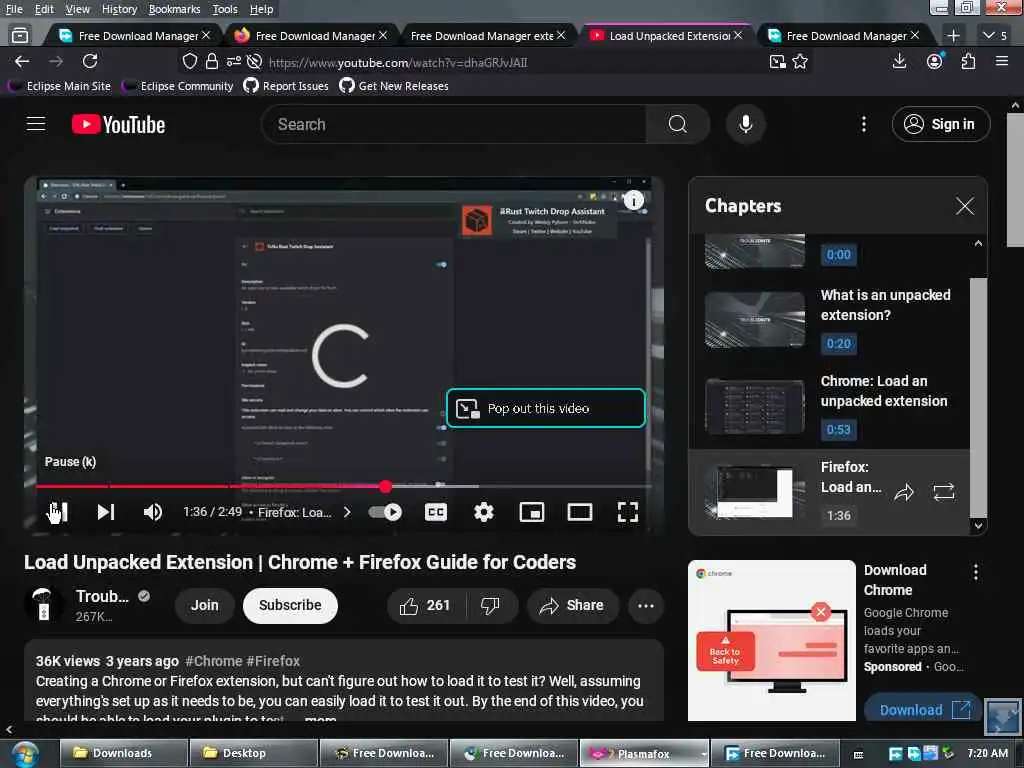Viewport: 1024px width, 768px height.
Task: Click the Download button on Chrome ad
Action: pyautogui.click(x=923, y=709)
